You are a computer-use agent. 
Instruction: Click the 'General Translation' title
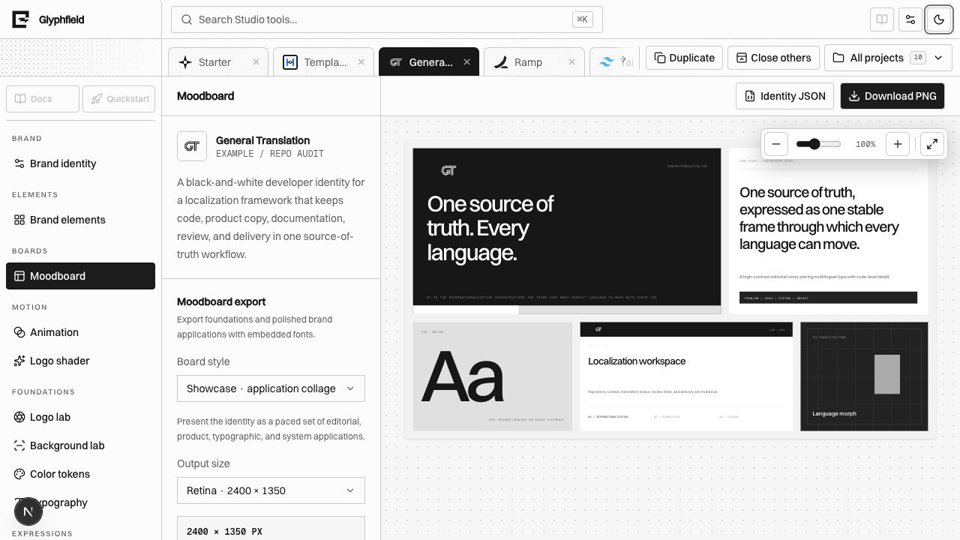point(263,140)
